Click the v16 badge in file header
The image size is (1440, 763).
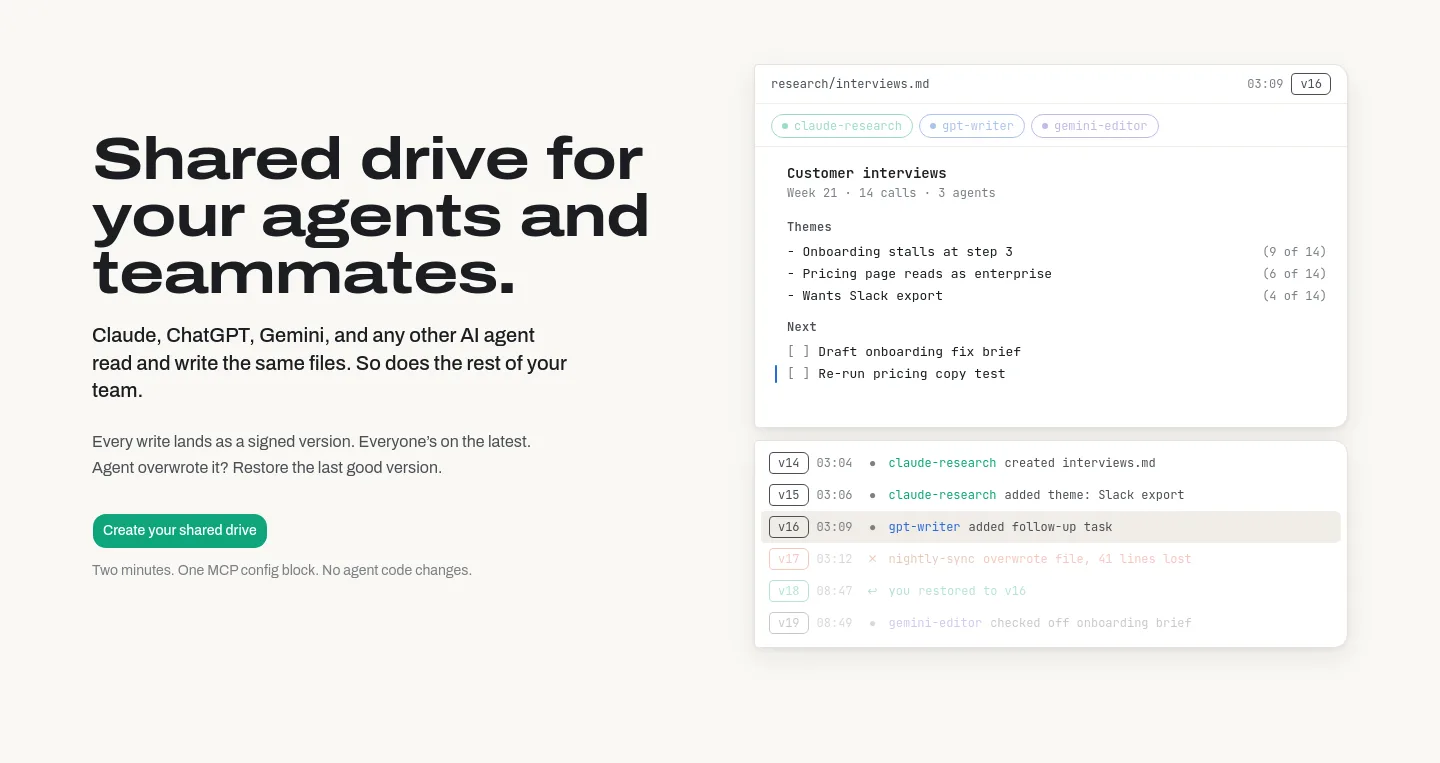click(1311, 84)
